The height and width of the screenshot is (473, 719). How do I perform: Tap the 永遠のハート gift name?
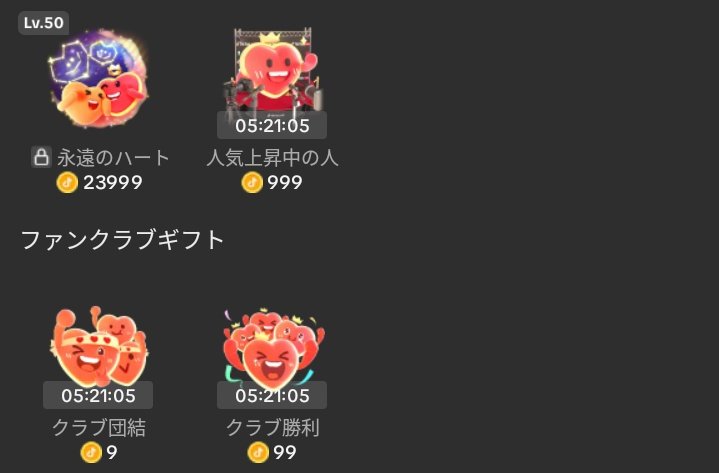click(113, 158)
